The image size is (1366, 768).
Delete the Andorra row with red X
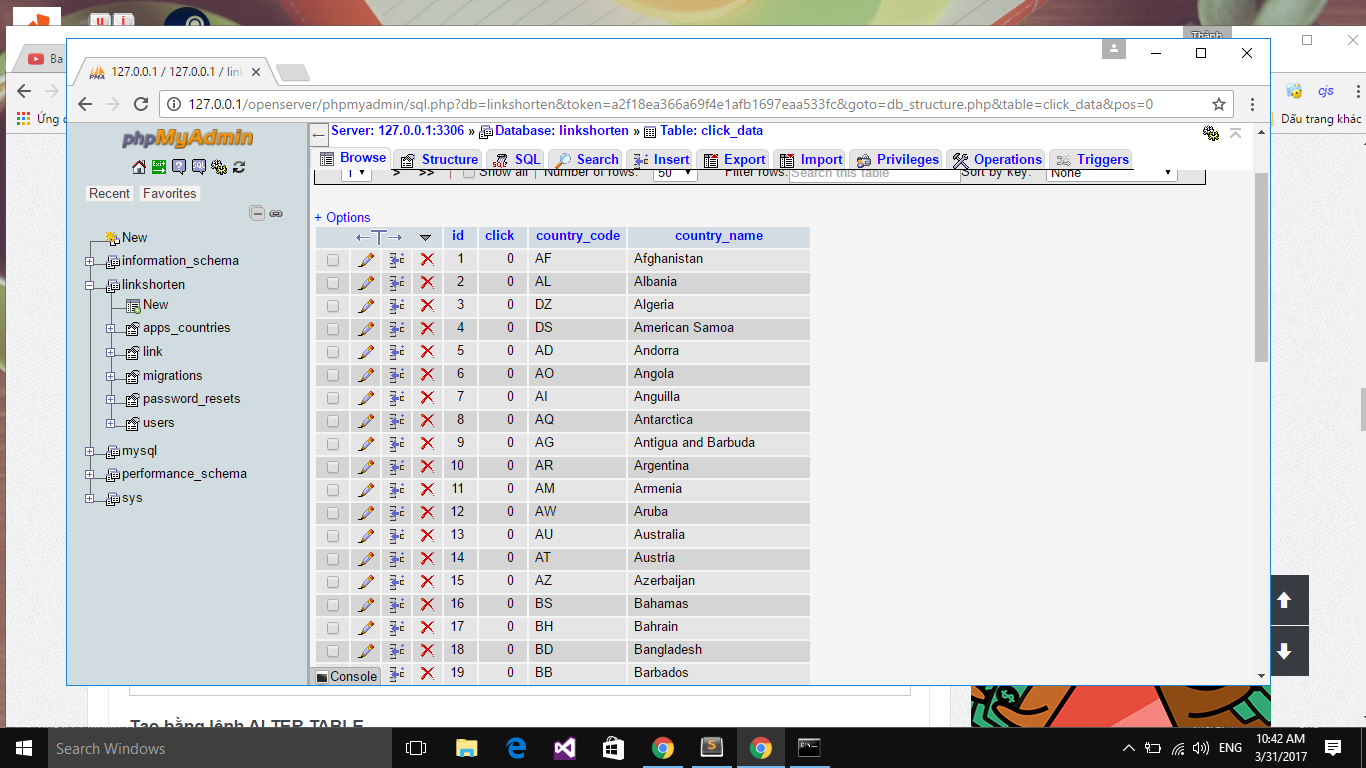click(427, 351)
